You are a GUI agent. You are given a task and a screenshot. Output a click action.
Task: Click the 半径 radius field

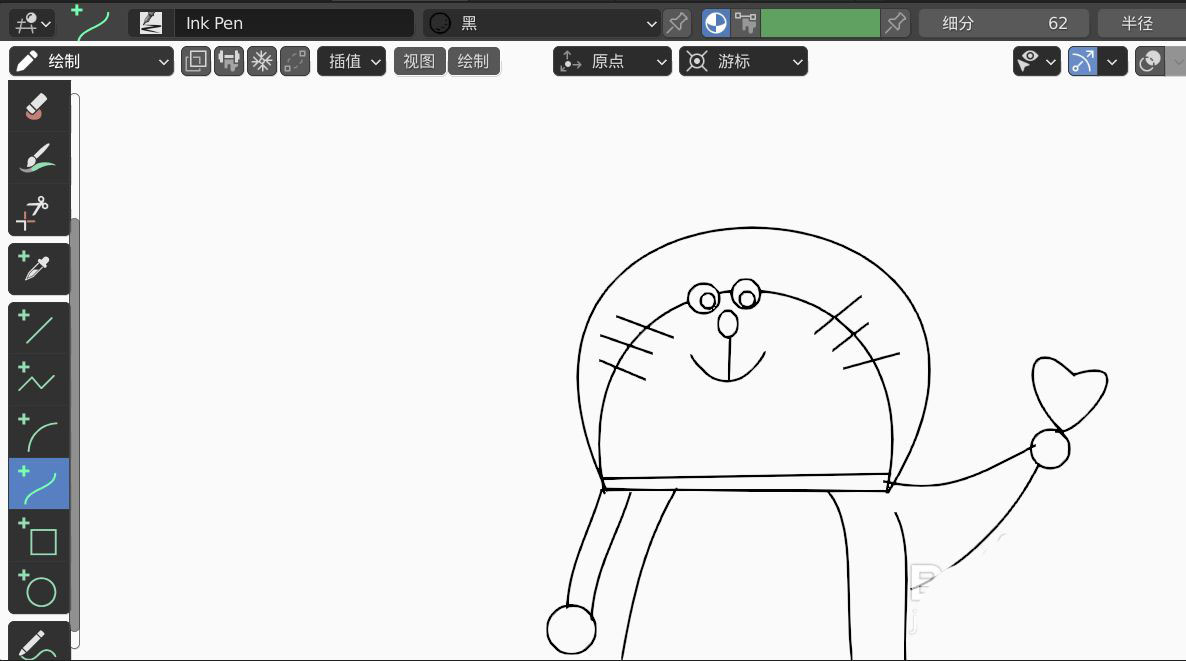(x=1141, y=23)
